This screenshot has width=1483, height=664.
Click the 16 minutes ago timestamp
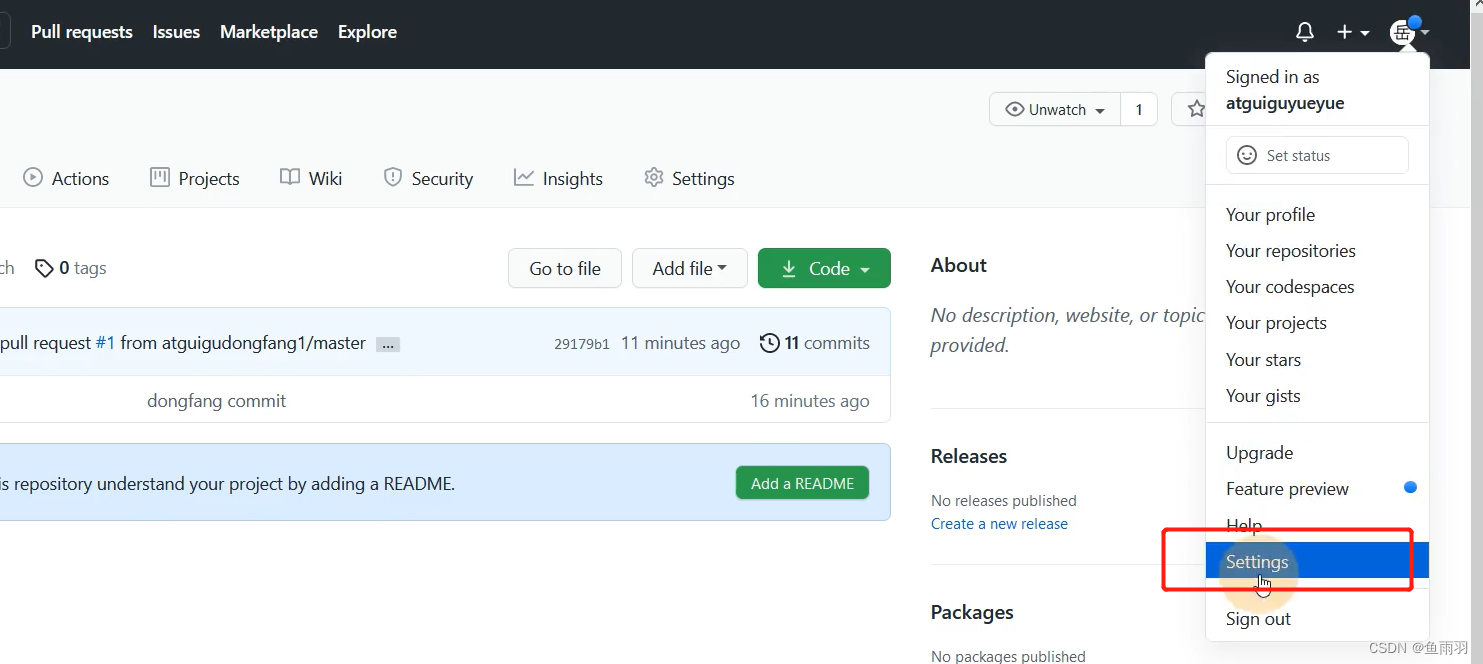click(810, 401)
